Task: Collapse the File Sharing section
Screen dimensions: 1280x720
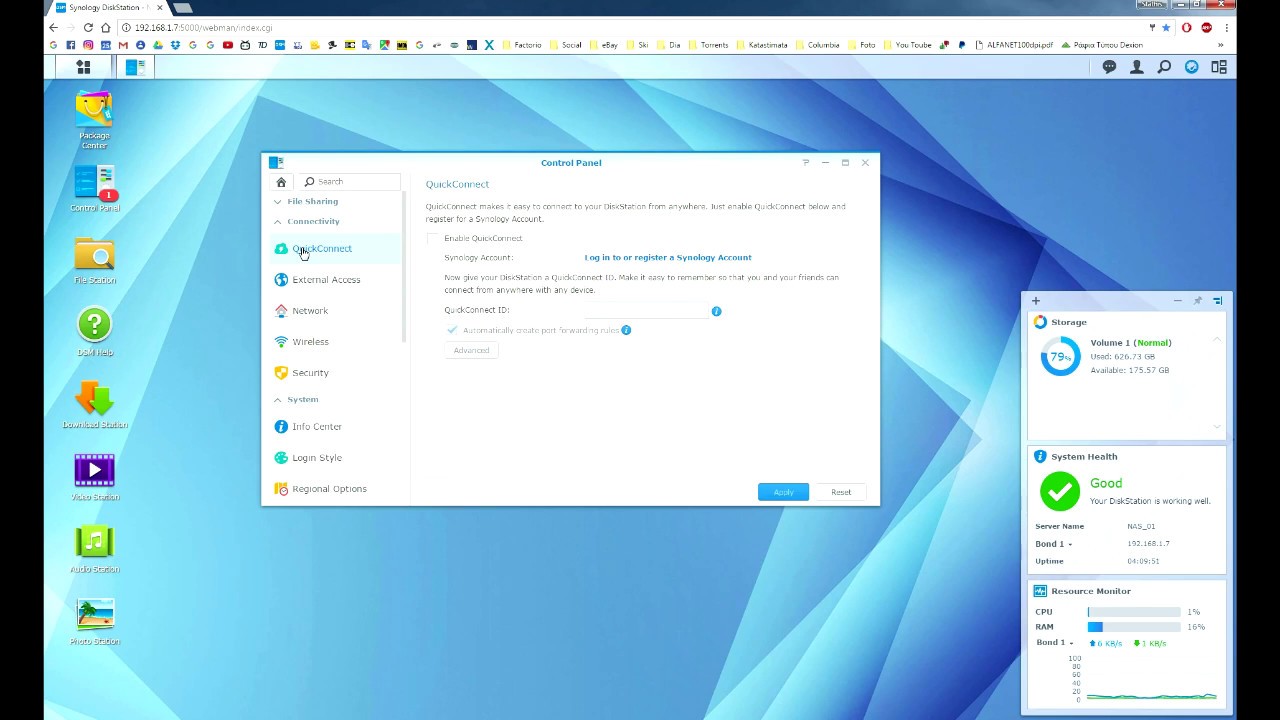Action: click(278, 201)
